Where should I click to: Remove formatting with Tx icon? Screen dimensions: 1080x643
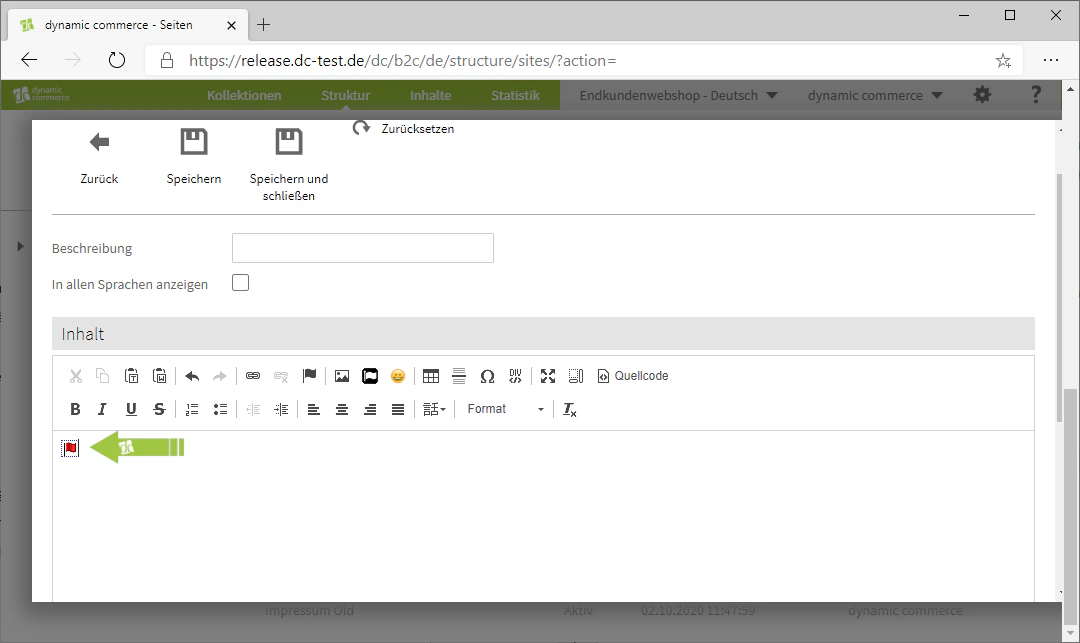tap(570, 409)
